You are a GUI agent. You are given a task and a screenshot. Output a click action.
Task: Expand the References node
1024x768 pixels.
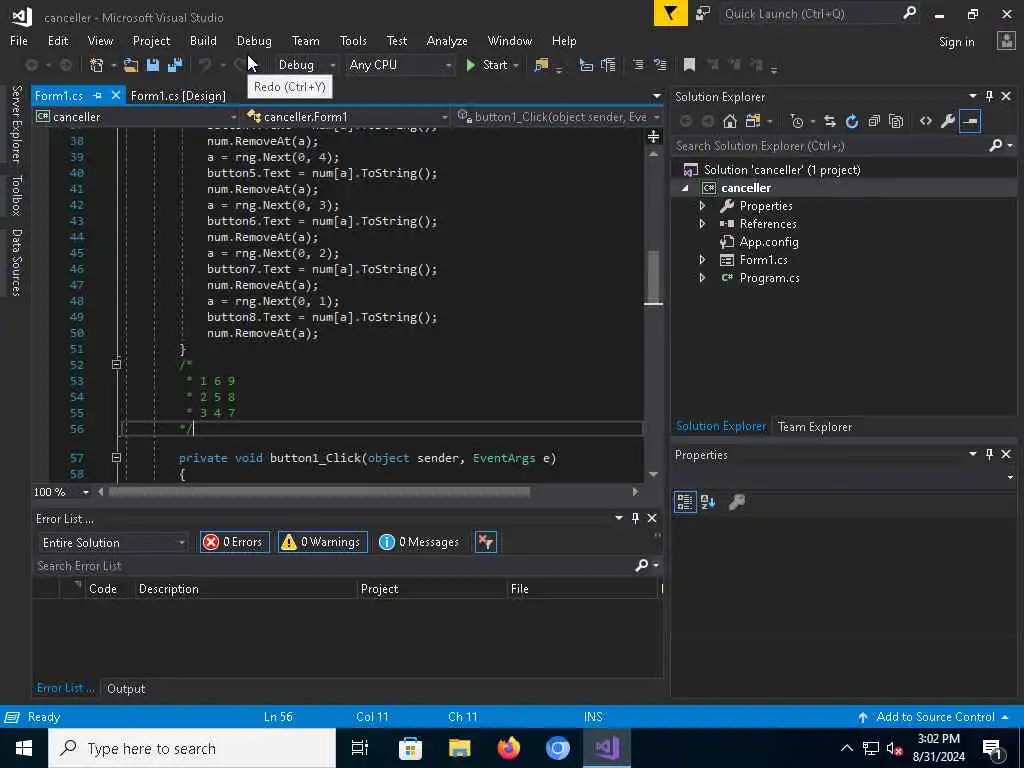coord(703,223)
